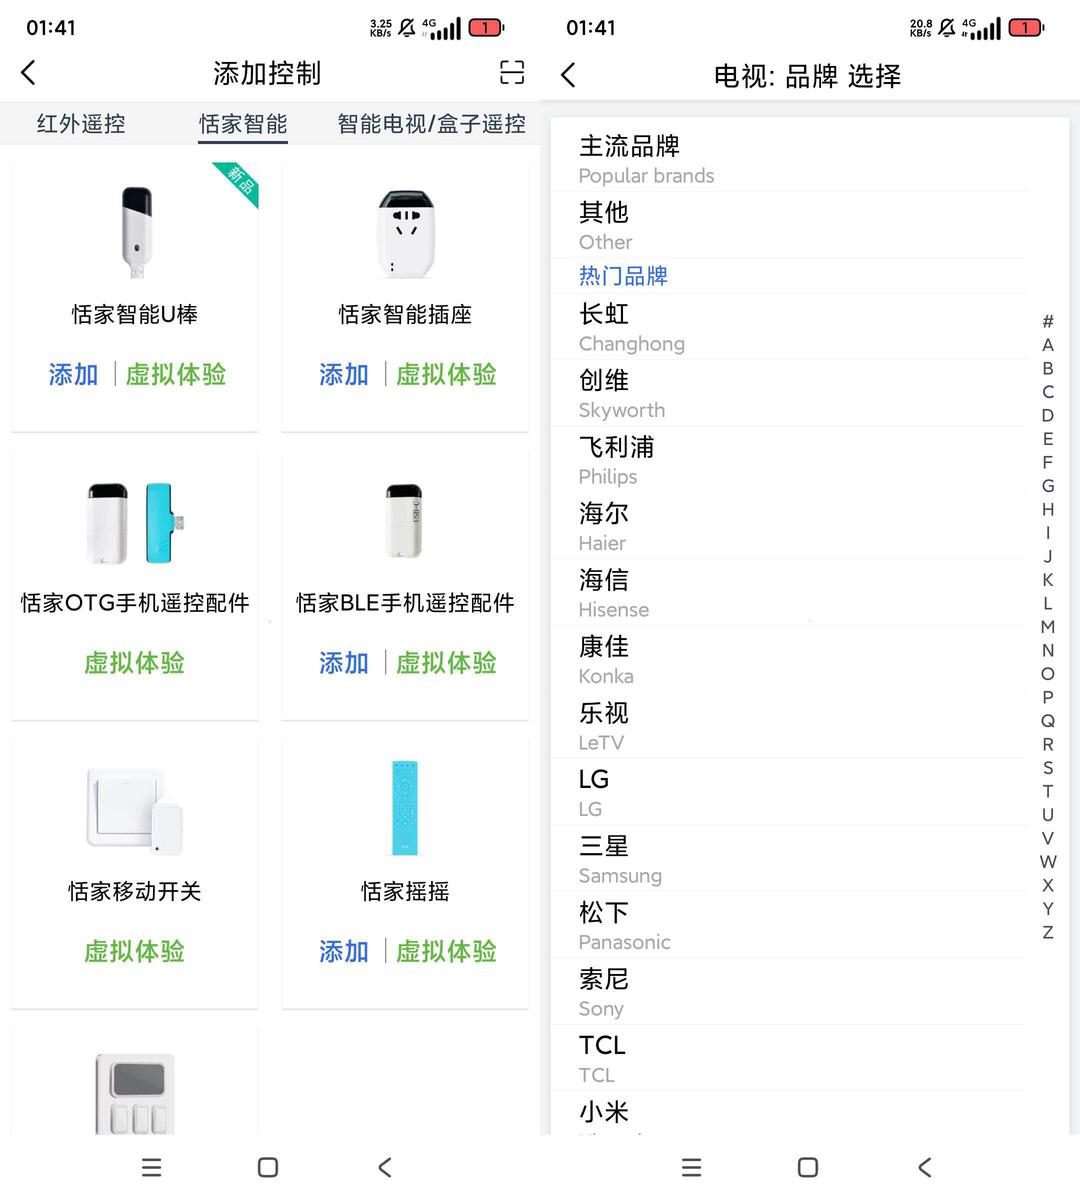The image size is (1080, 1200).
Task: Go back from the 电视 品牌选择 screen
Action: pyautogui.click(x=568, y=75)
